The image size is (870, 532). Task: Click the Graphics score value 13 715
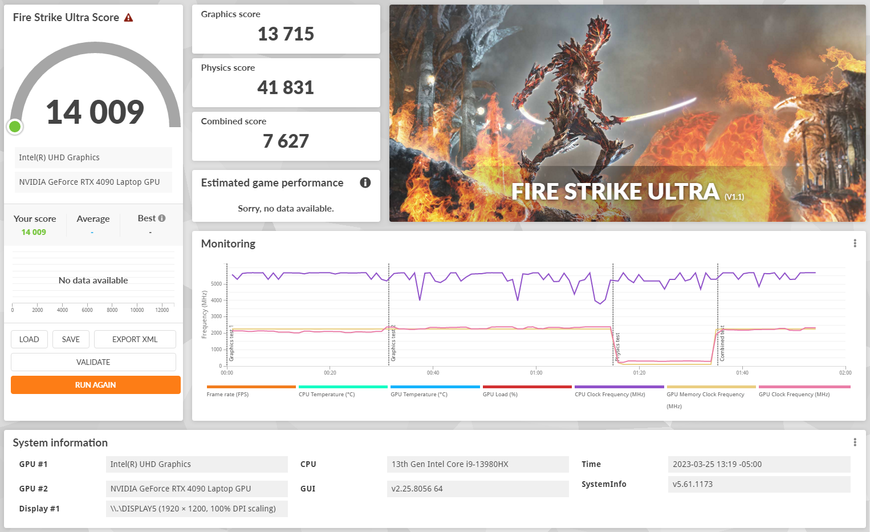(286, 34)
